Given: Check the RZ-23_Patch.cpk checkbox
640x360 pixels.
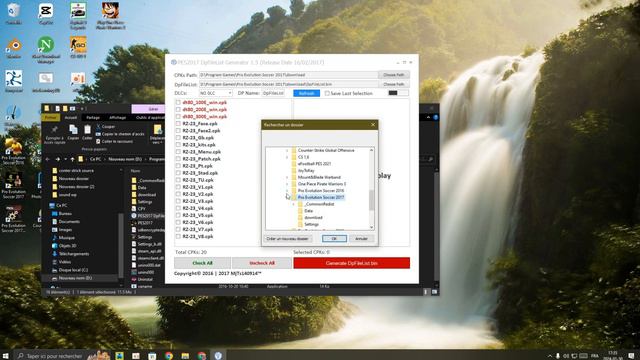Looking at the screenshot, I should (x=178, y=159).
